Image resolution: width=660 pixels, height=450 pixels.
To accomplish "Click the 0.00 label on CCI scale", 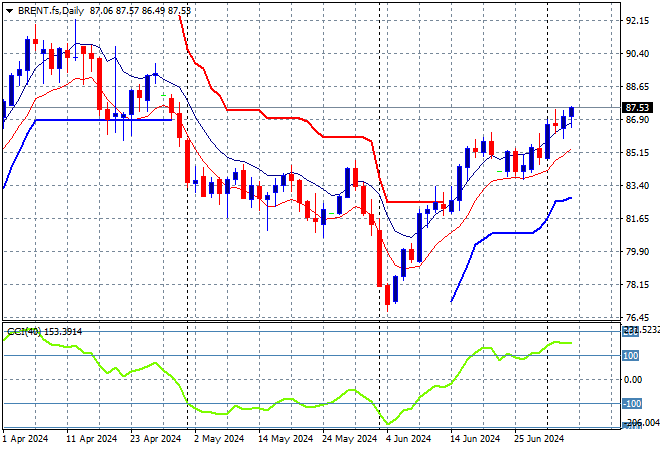I will (x=633, y=380).
